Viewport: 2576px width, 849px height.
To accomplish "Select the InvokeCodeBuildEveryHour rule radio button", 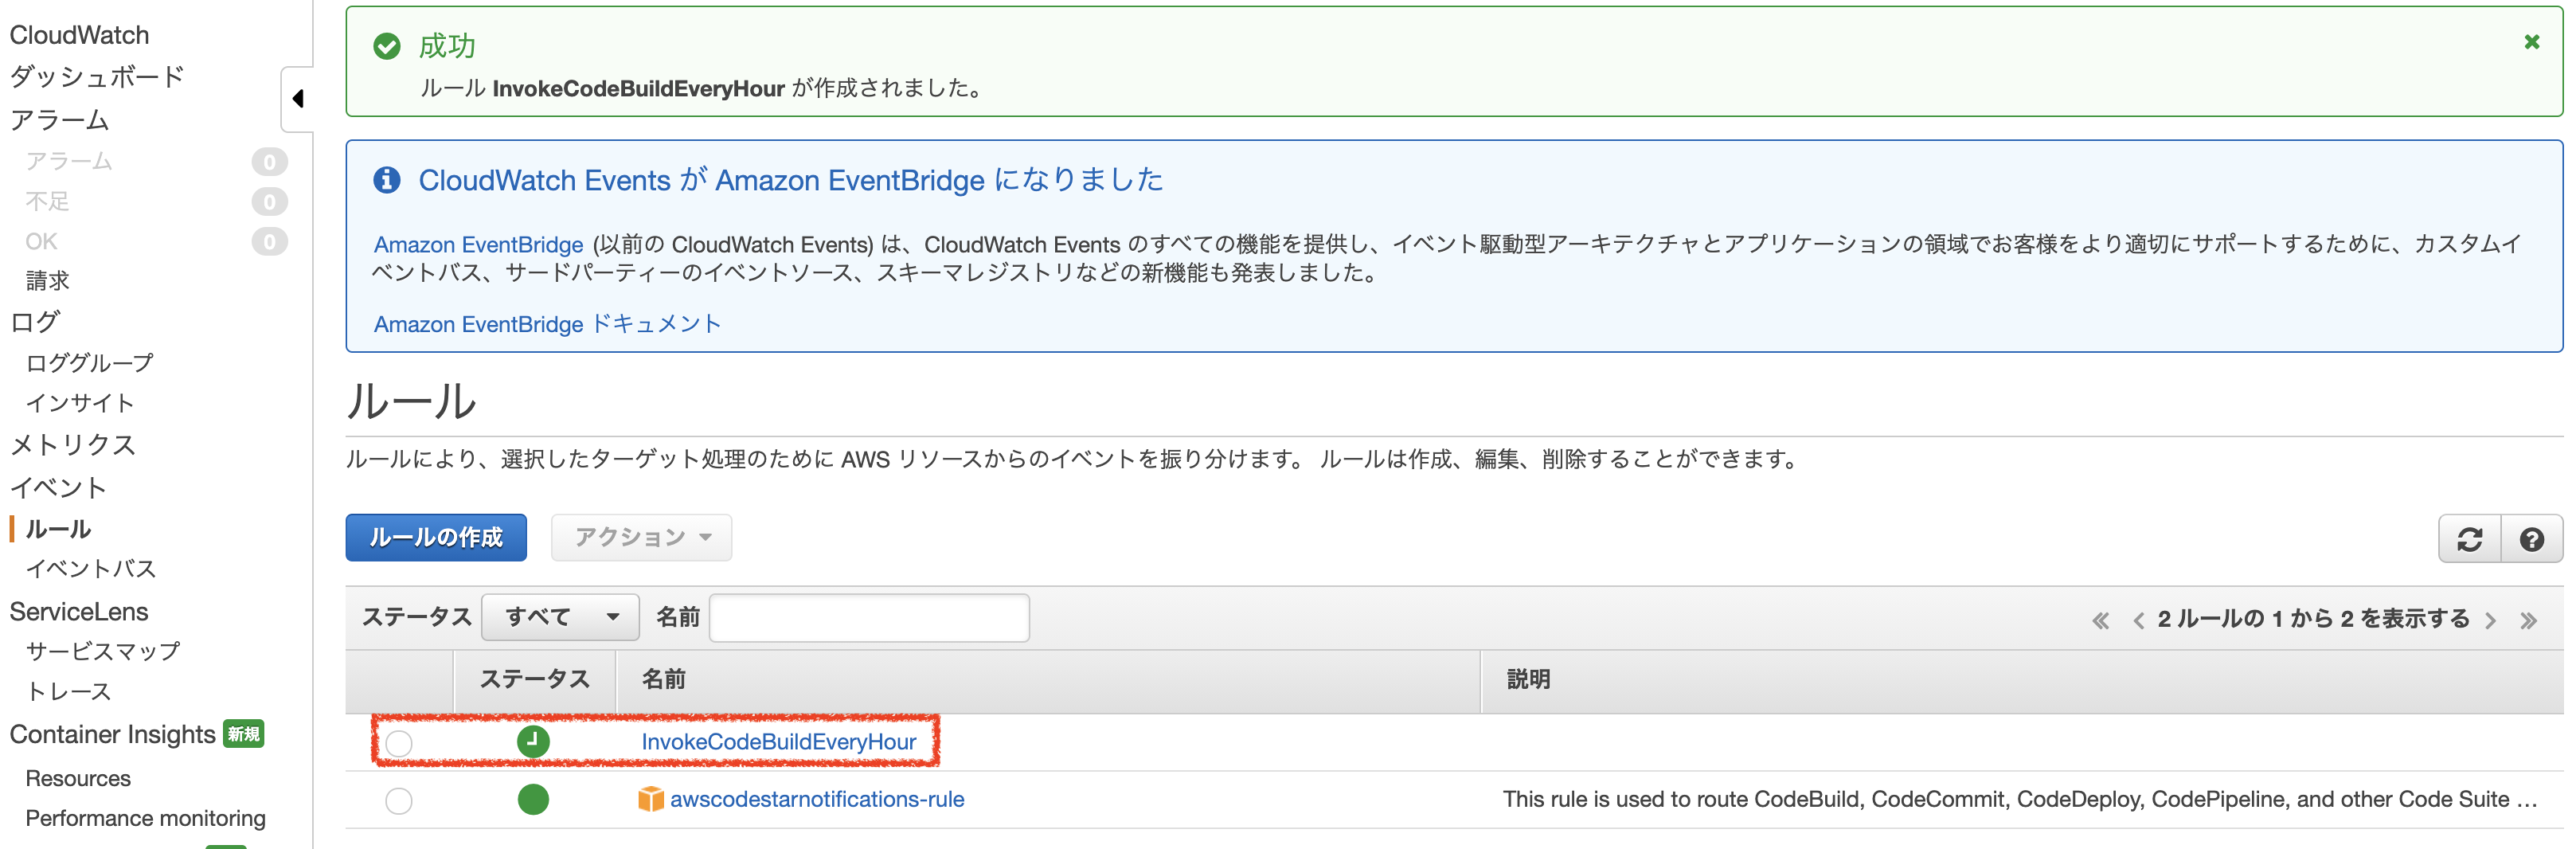I will 399,743.
